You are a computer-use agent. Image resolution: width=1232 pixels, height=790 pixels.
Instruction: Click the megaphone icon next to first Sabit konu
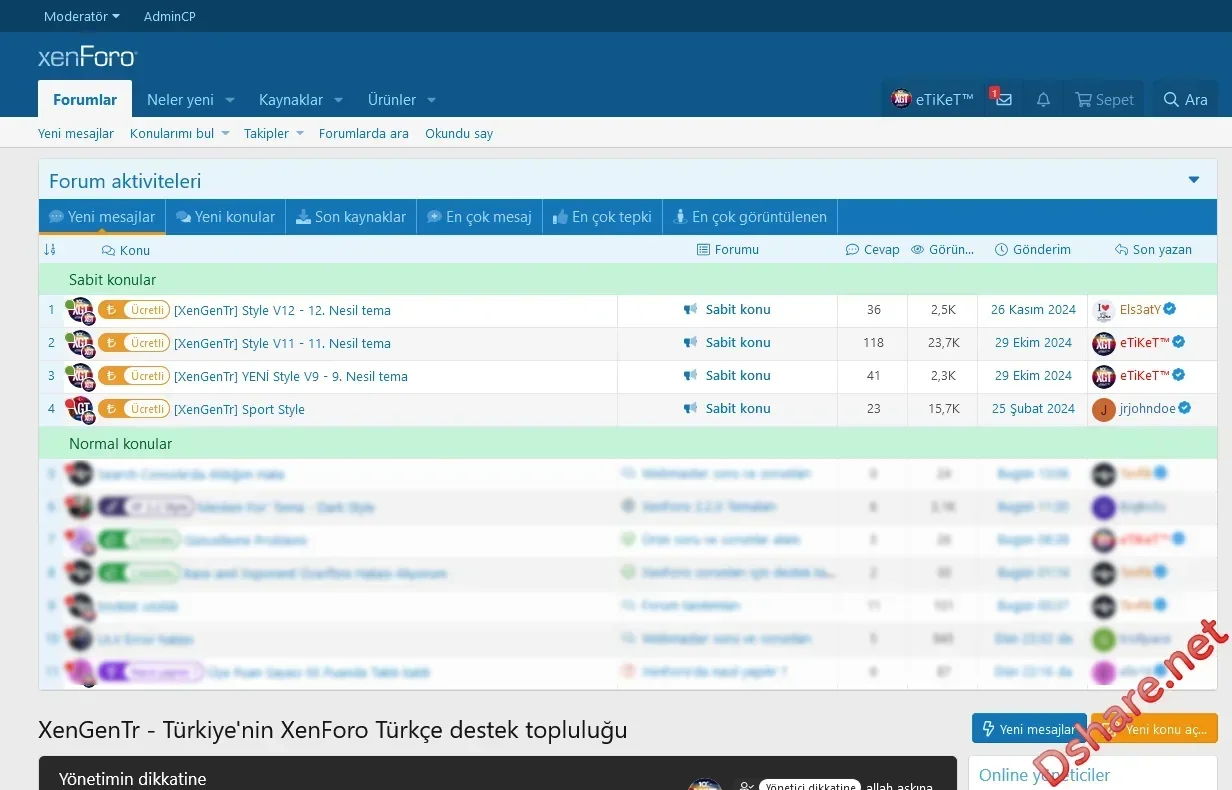coord(690,310)
